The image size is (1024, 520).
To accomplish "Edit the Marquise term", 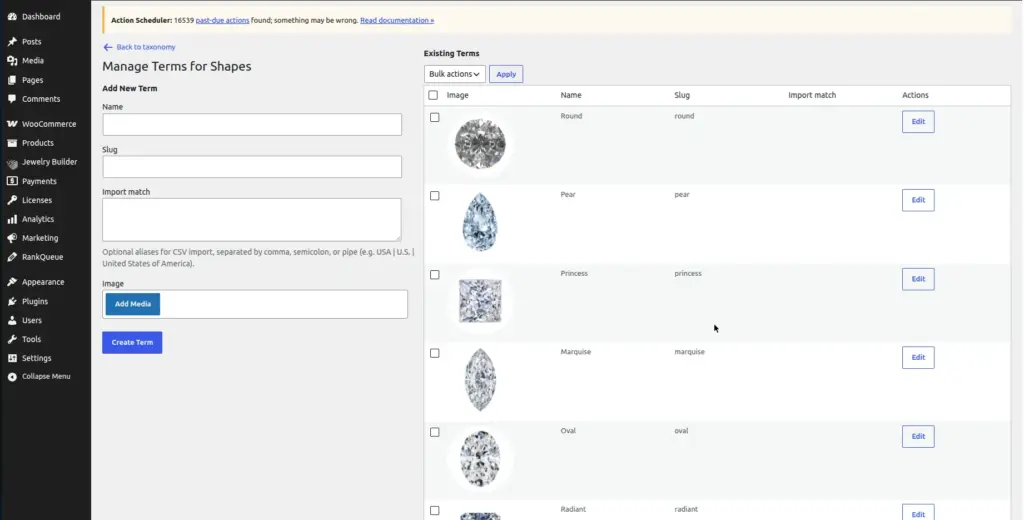I will [x=918, y=357].
